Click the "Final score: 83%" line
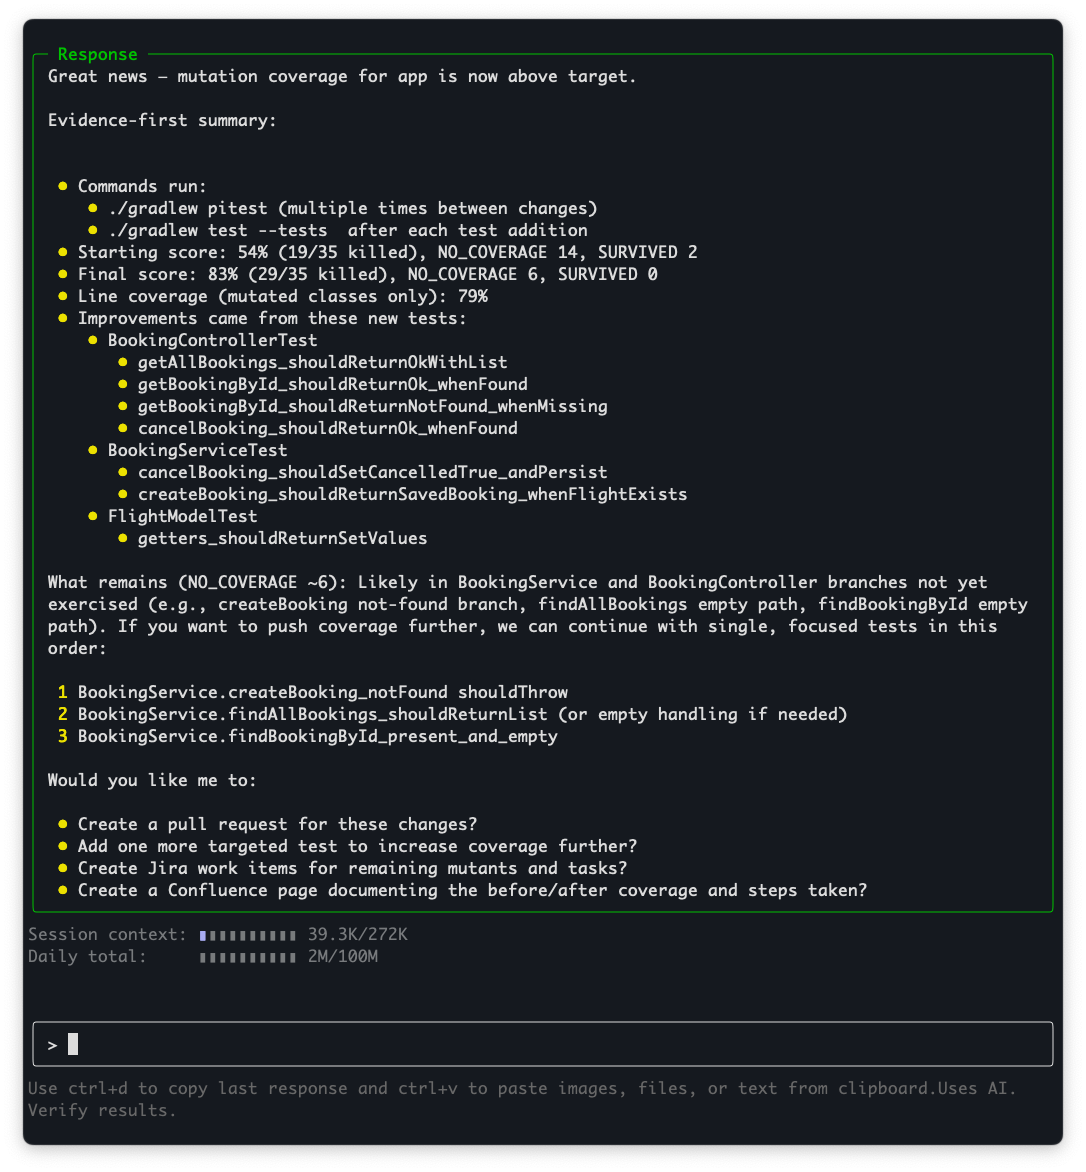 click(x=367, y=274)
